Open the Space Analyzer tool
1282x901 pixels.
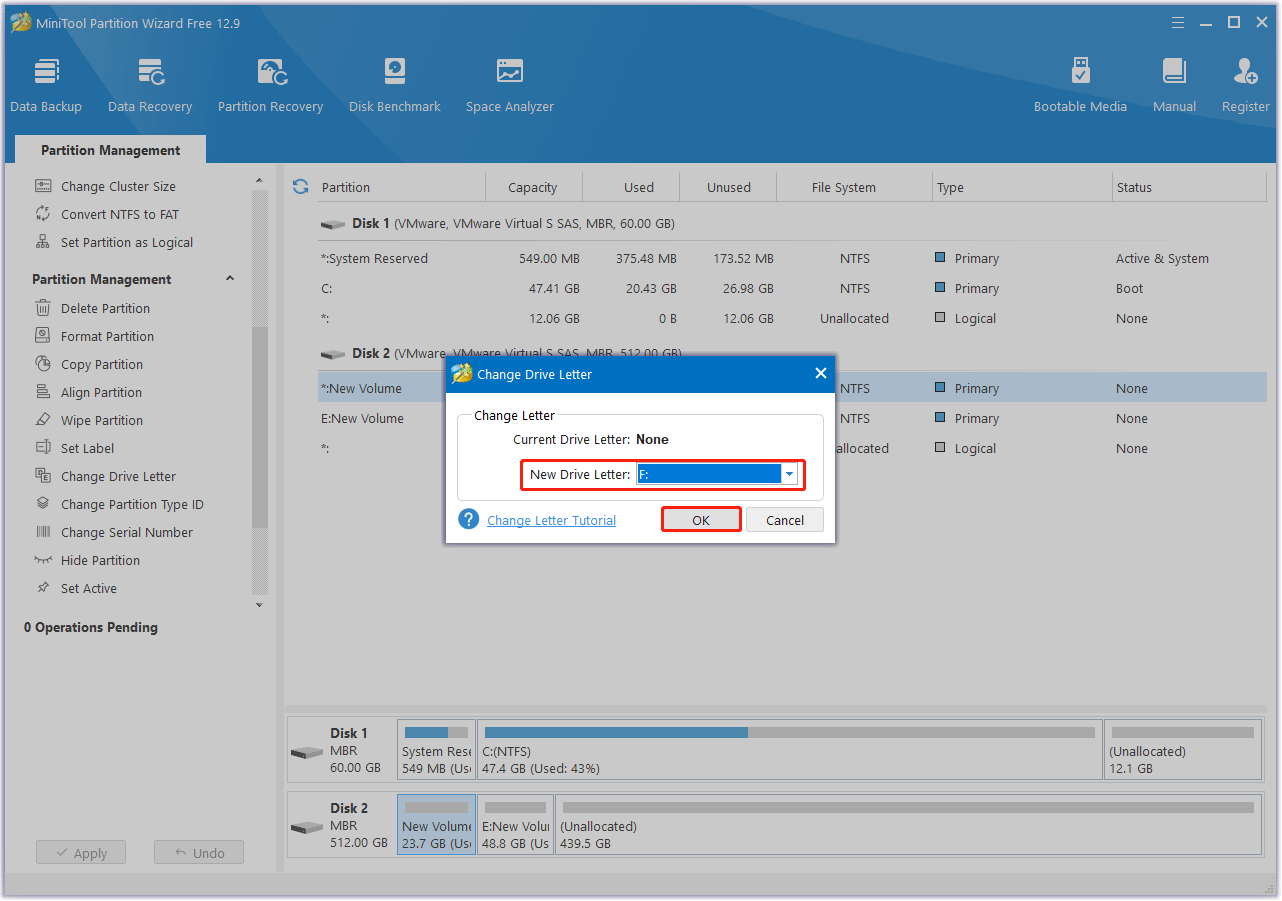[x=510, y=85]
